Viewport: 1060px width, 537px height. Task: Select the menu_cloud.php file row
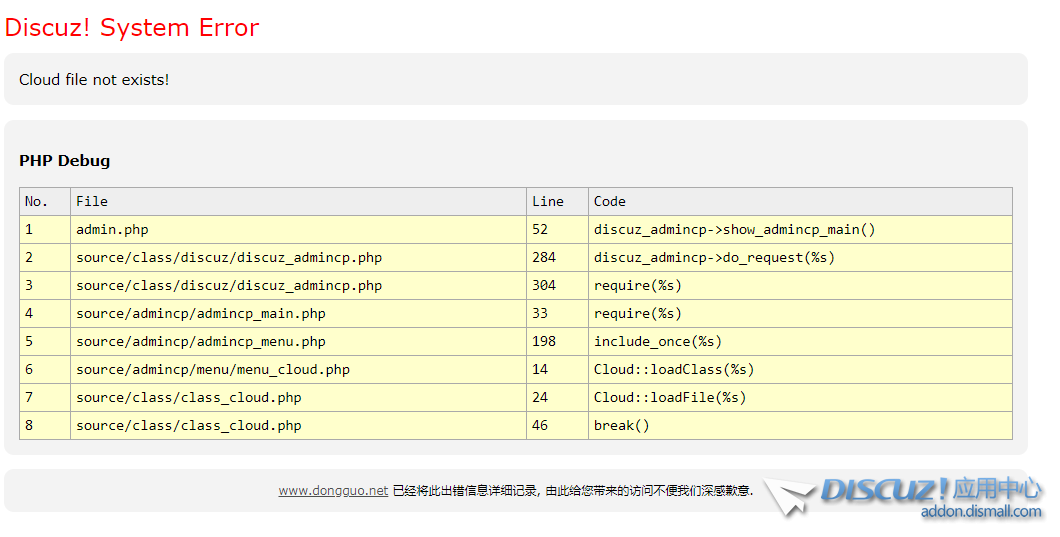coord(213,370)
